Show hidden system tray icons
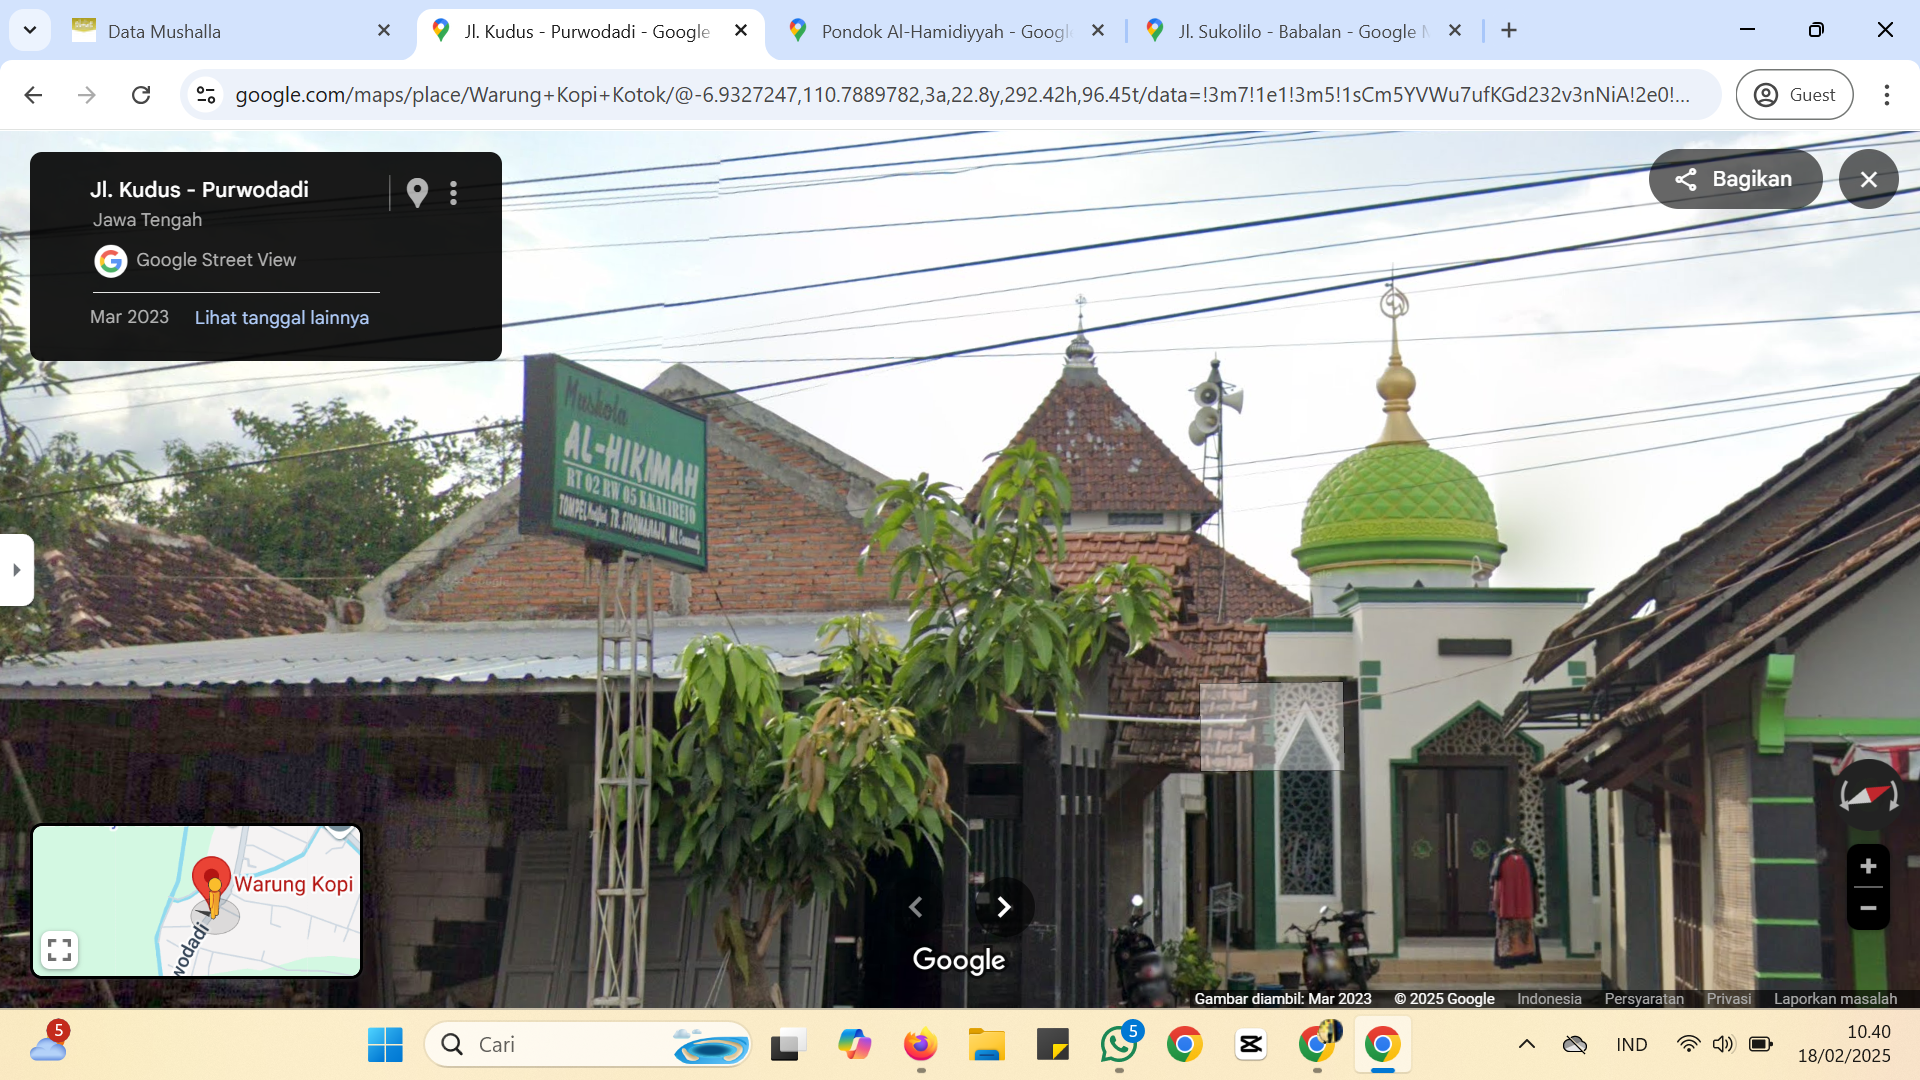The width and height of the screenshot is (1920, 1080). click(1527, 1045)
